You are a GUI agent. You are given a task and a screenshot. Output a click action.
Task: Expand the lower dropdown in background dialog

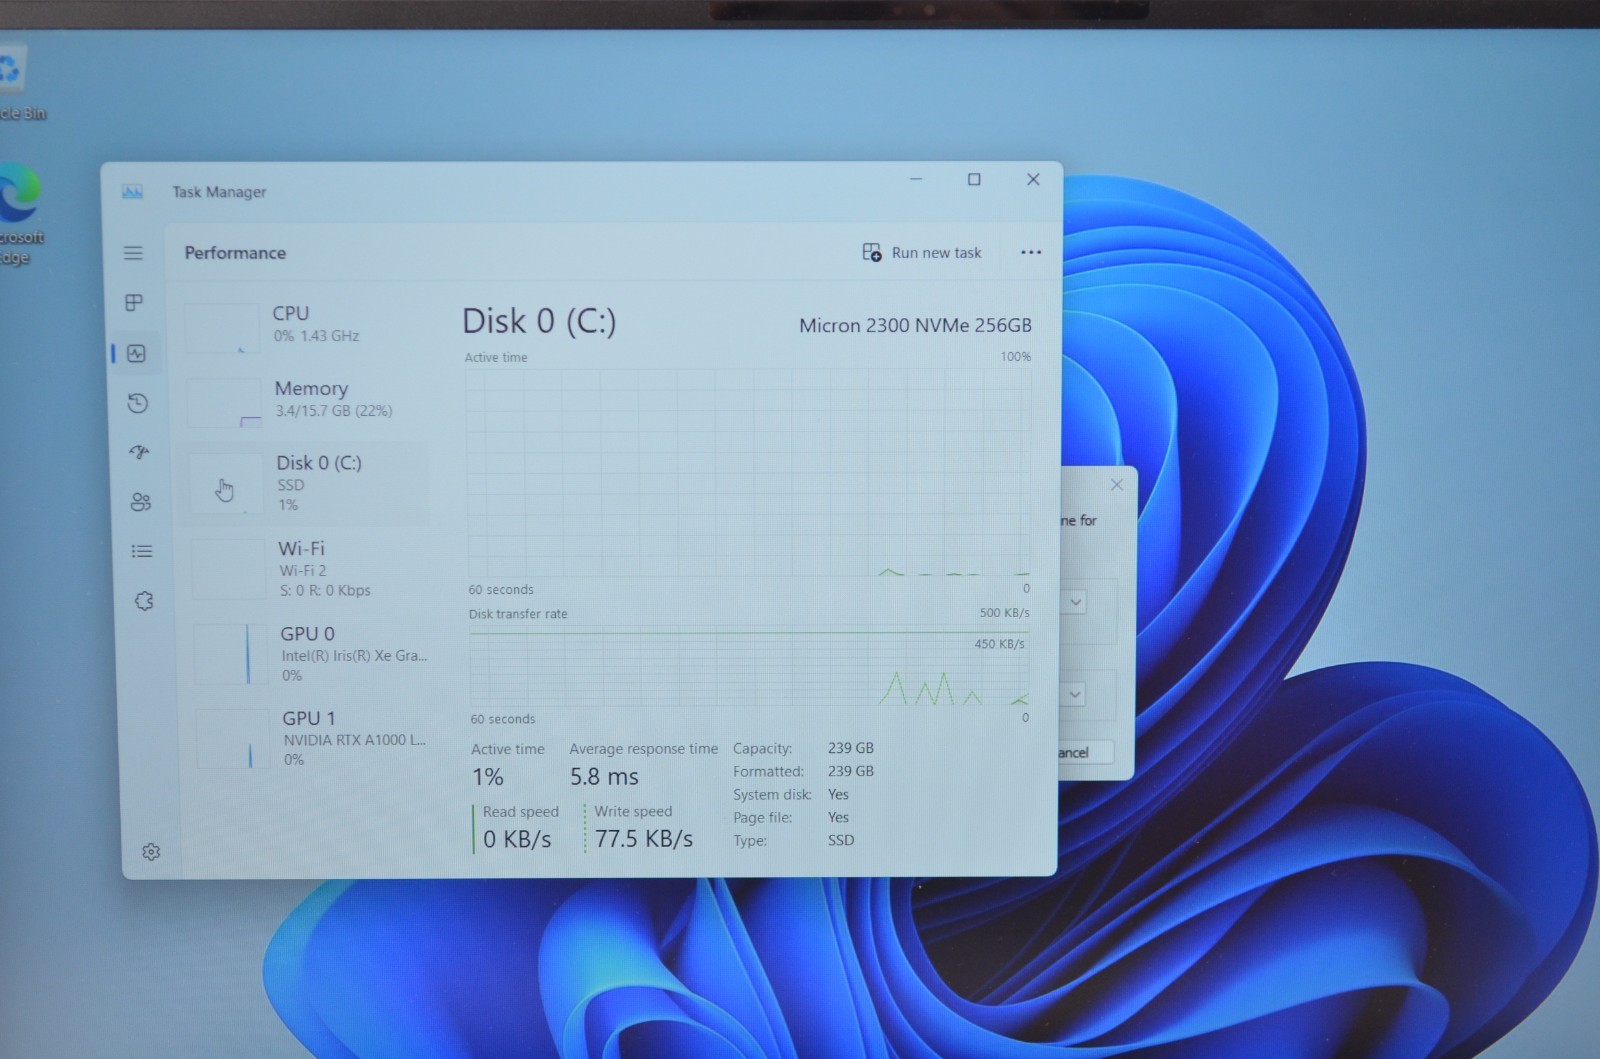(x=1075, y=694)
